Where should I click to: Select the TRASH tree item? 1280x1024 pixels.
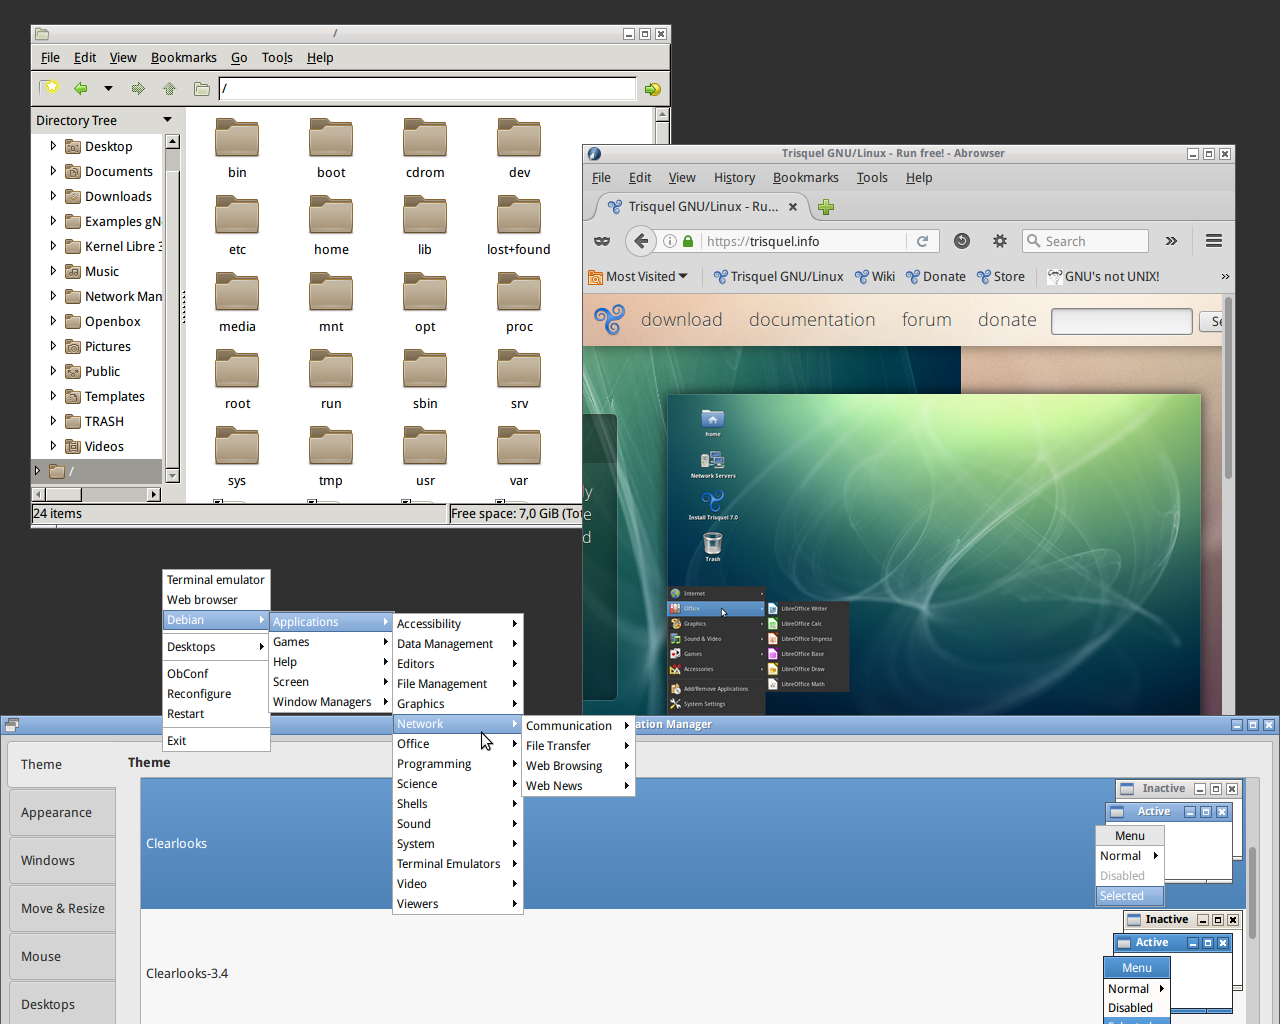[x=104, y=422]
